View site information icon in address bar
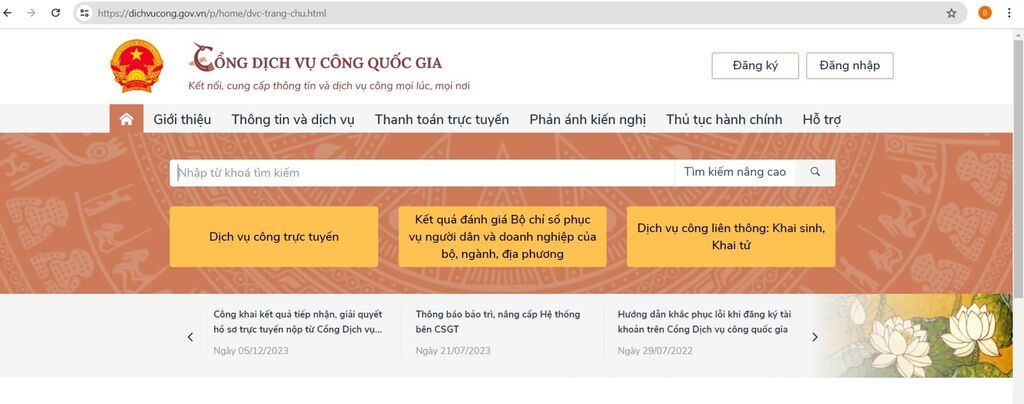1024x404 pixels. click(85, 14)
